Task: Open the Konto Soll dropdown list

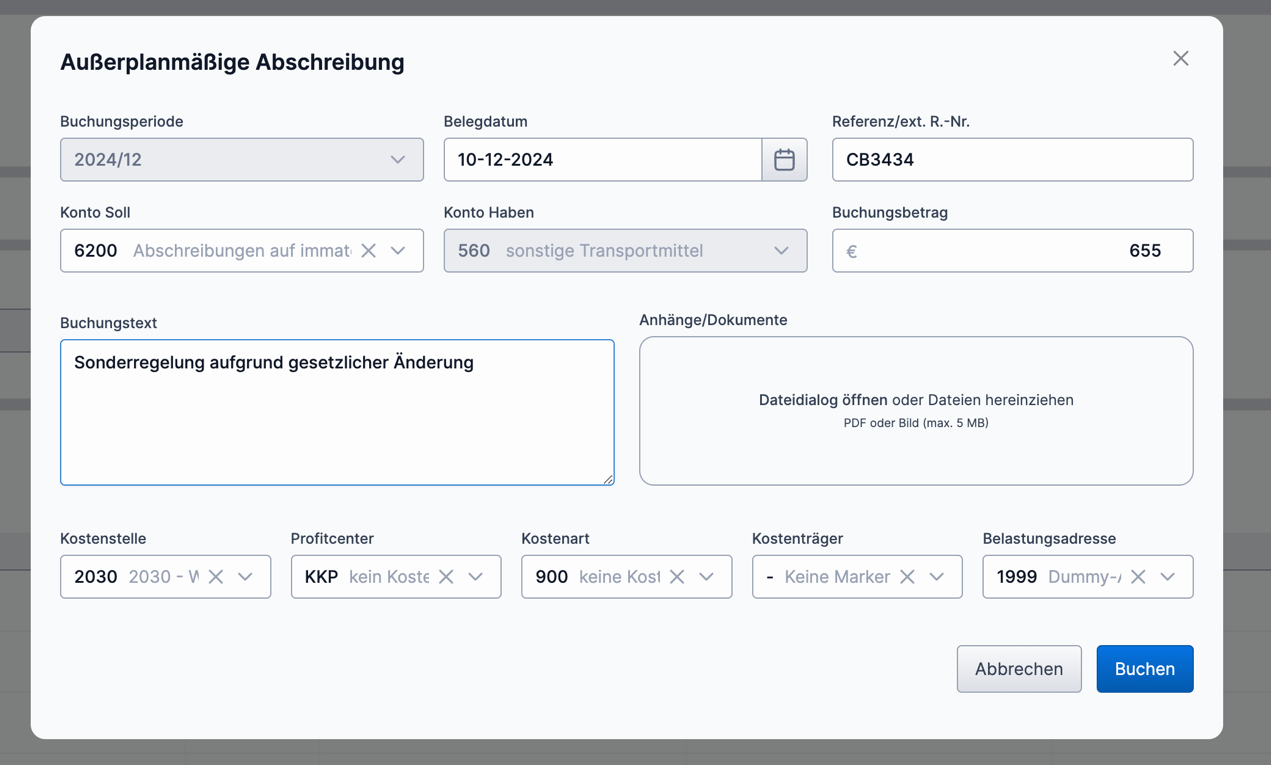Action: tap(399, 251)
